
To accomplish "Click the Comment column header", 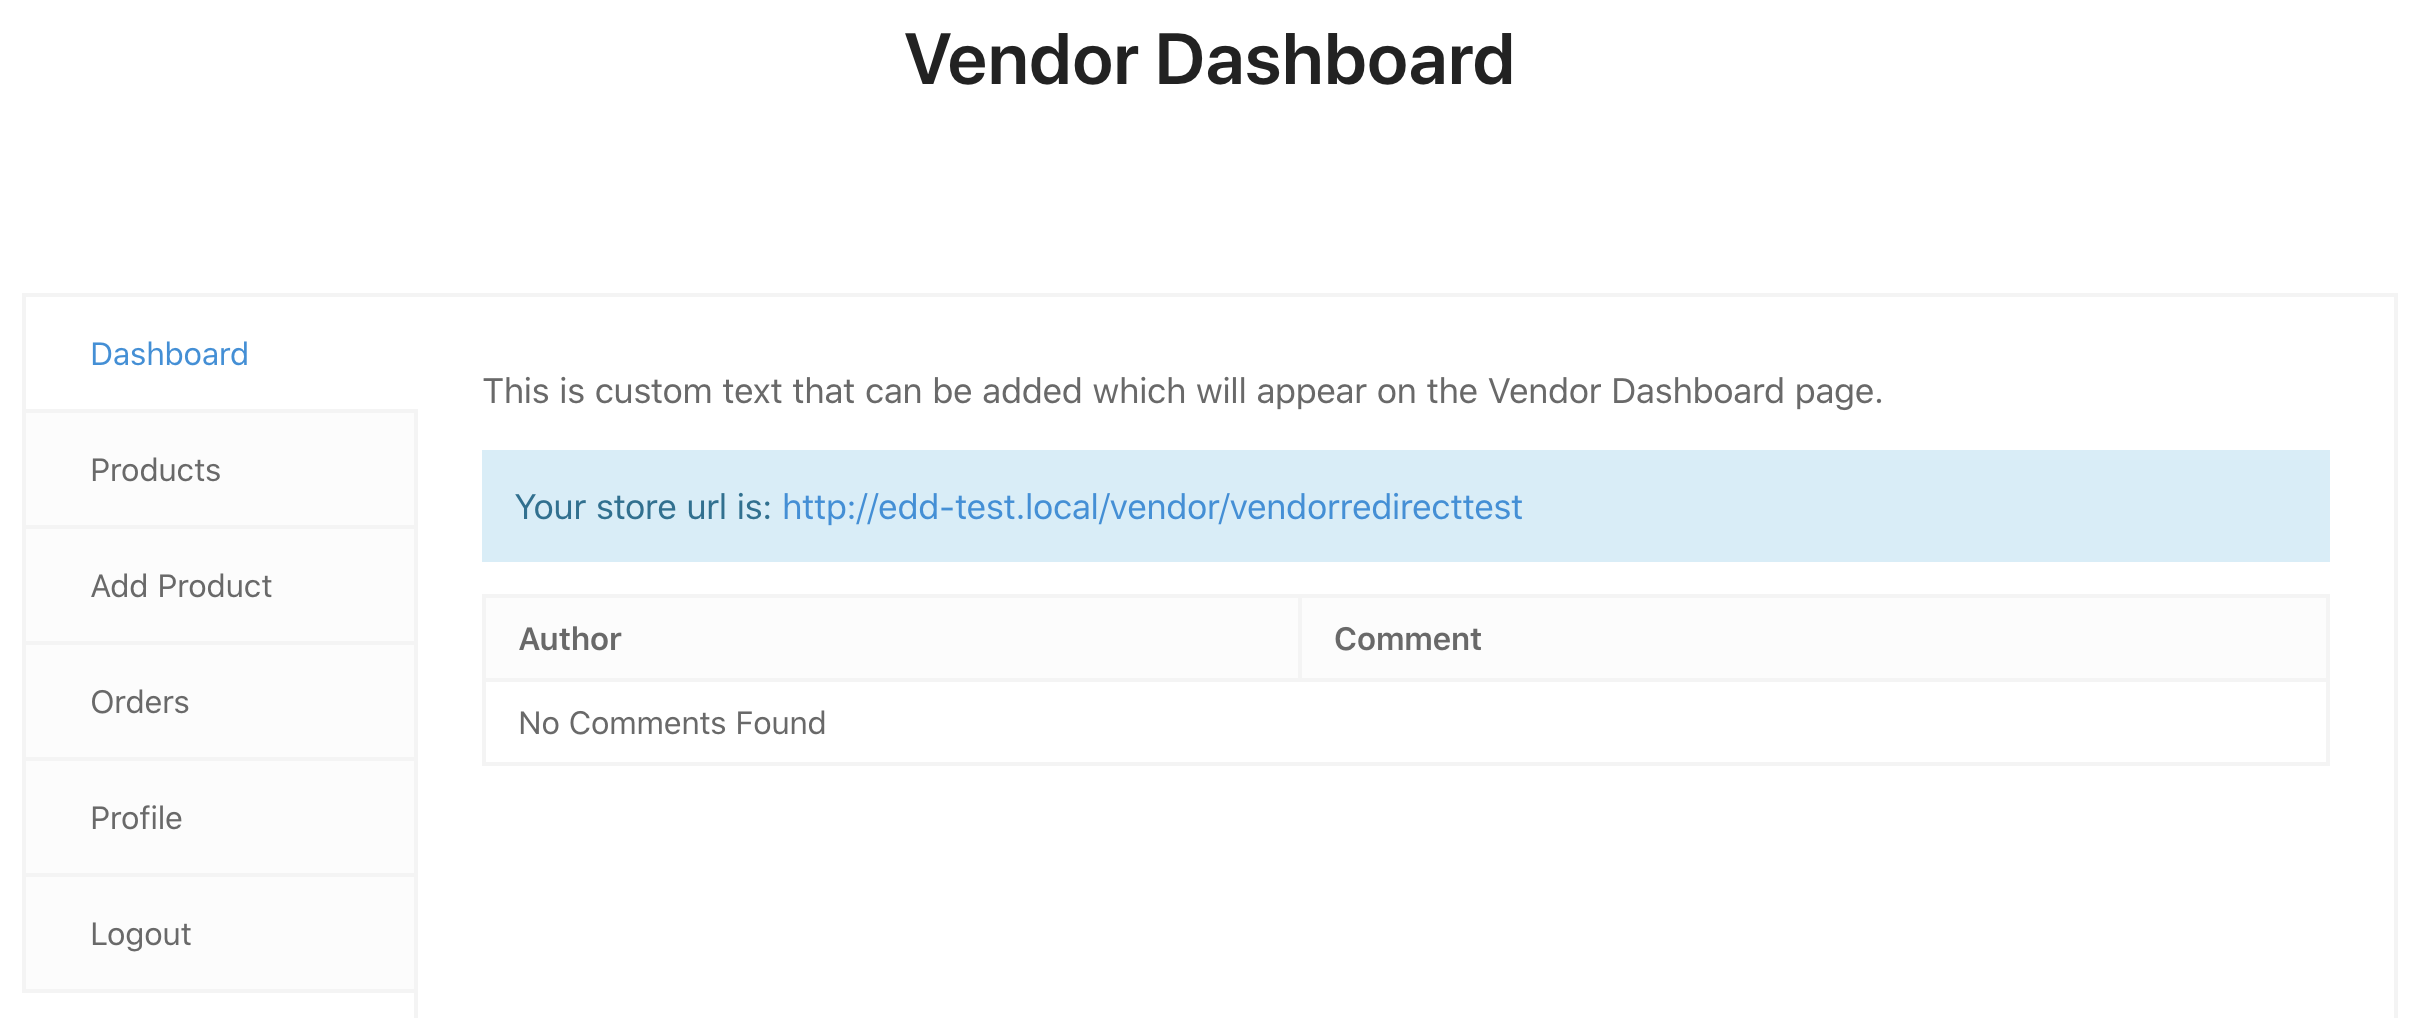I will click(1407, 639).
